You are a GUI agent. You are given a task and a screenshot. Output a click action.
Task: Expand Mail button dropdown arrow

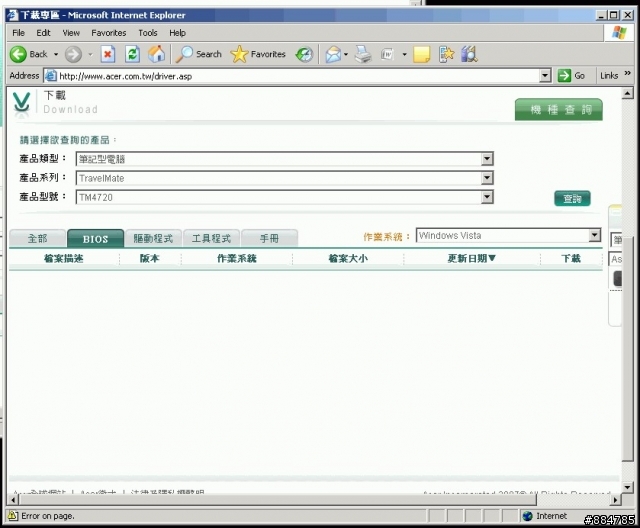pyautogui.click(x=346, y=54)
